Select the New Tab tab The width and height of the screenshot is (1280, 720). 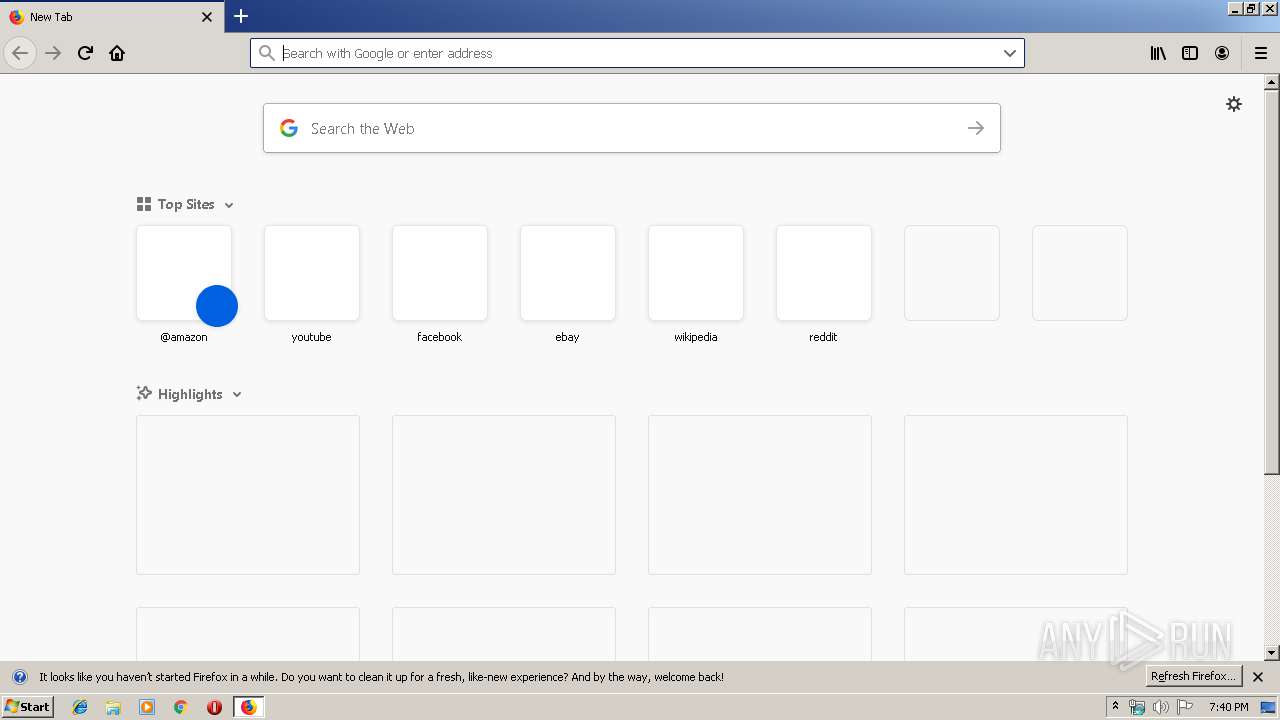pos(112,17)
